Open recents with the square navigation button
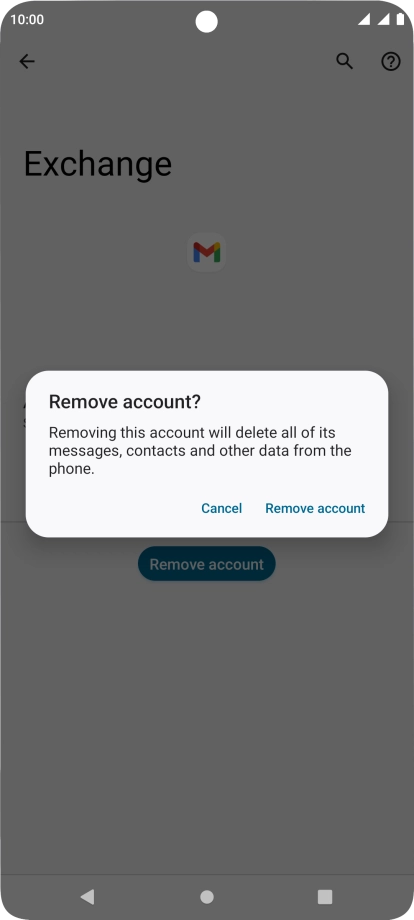 coord(325,897)
